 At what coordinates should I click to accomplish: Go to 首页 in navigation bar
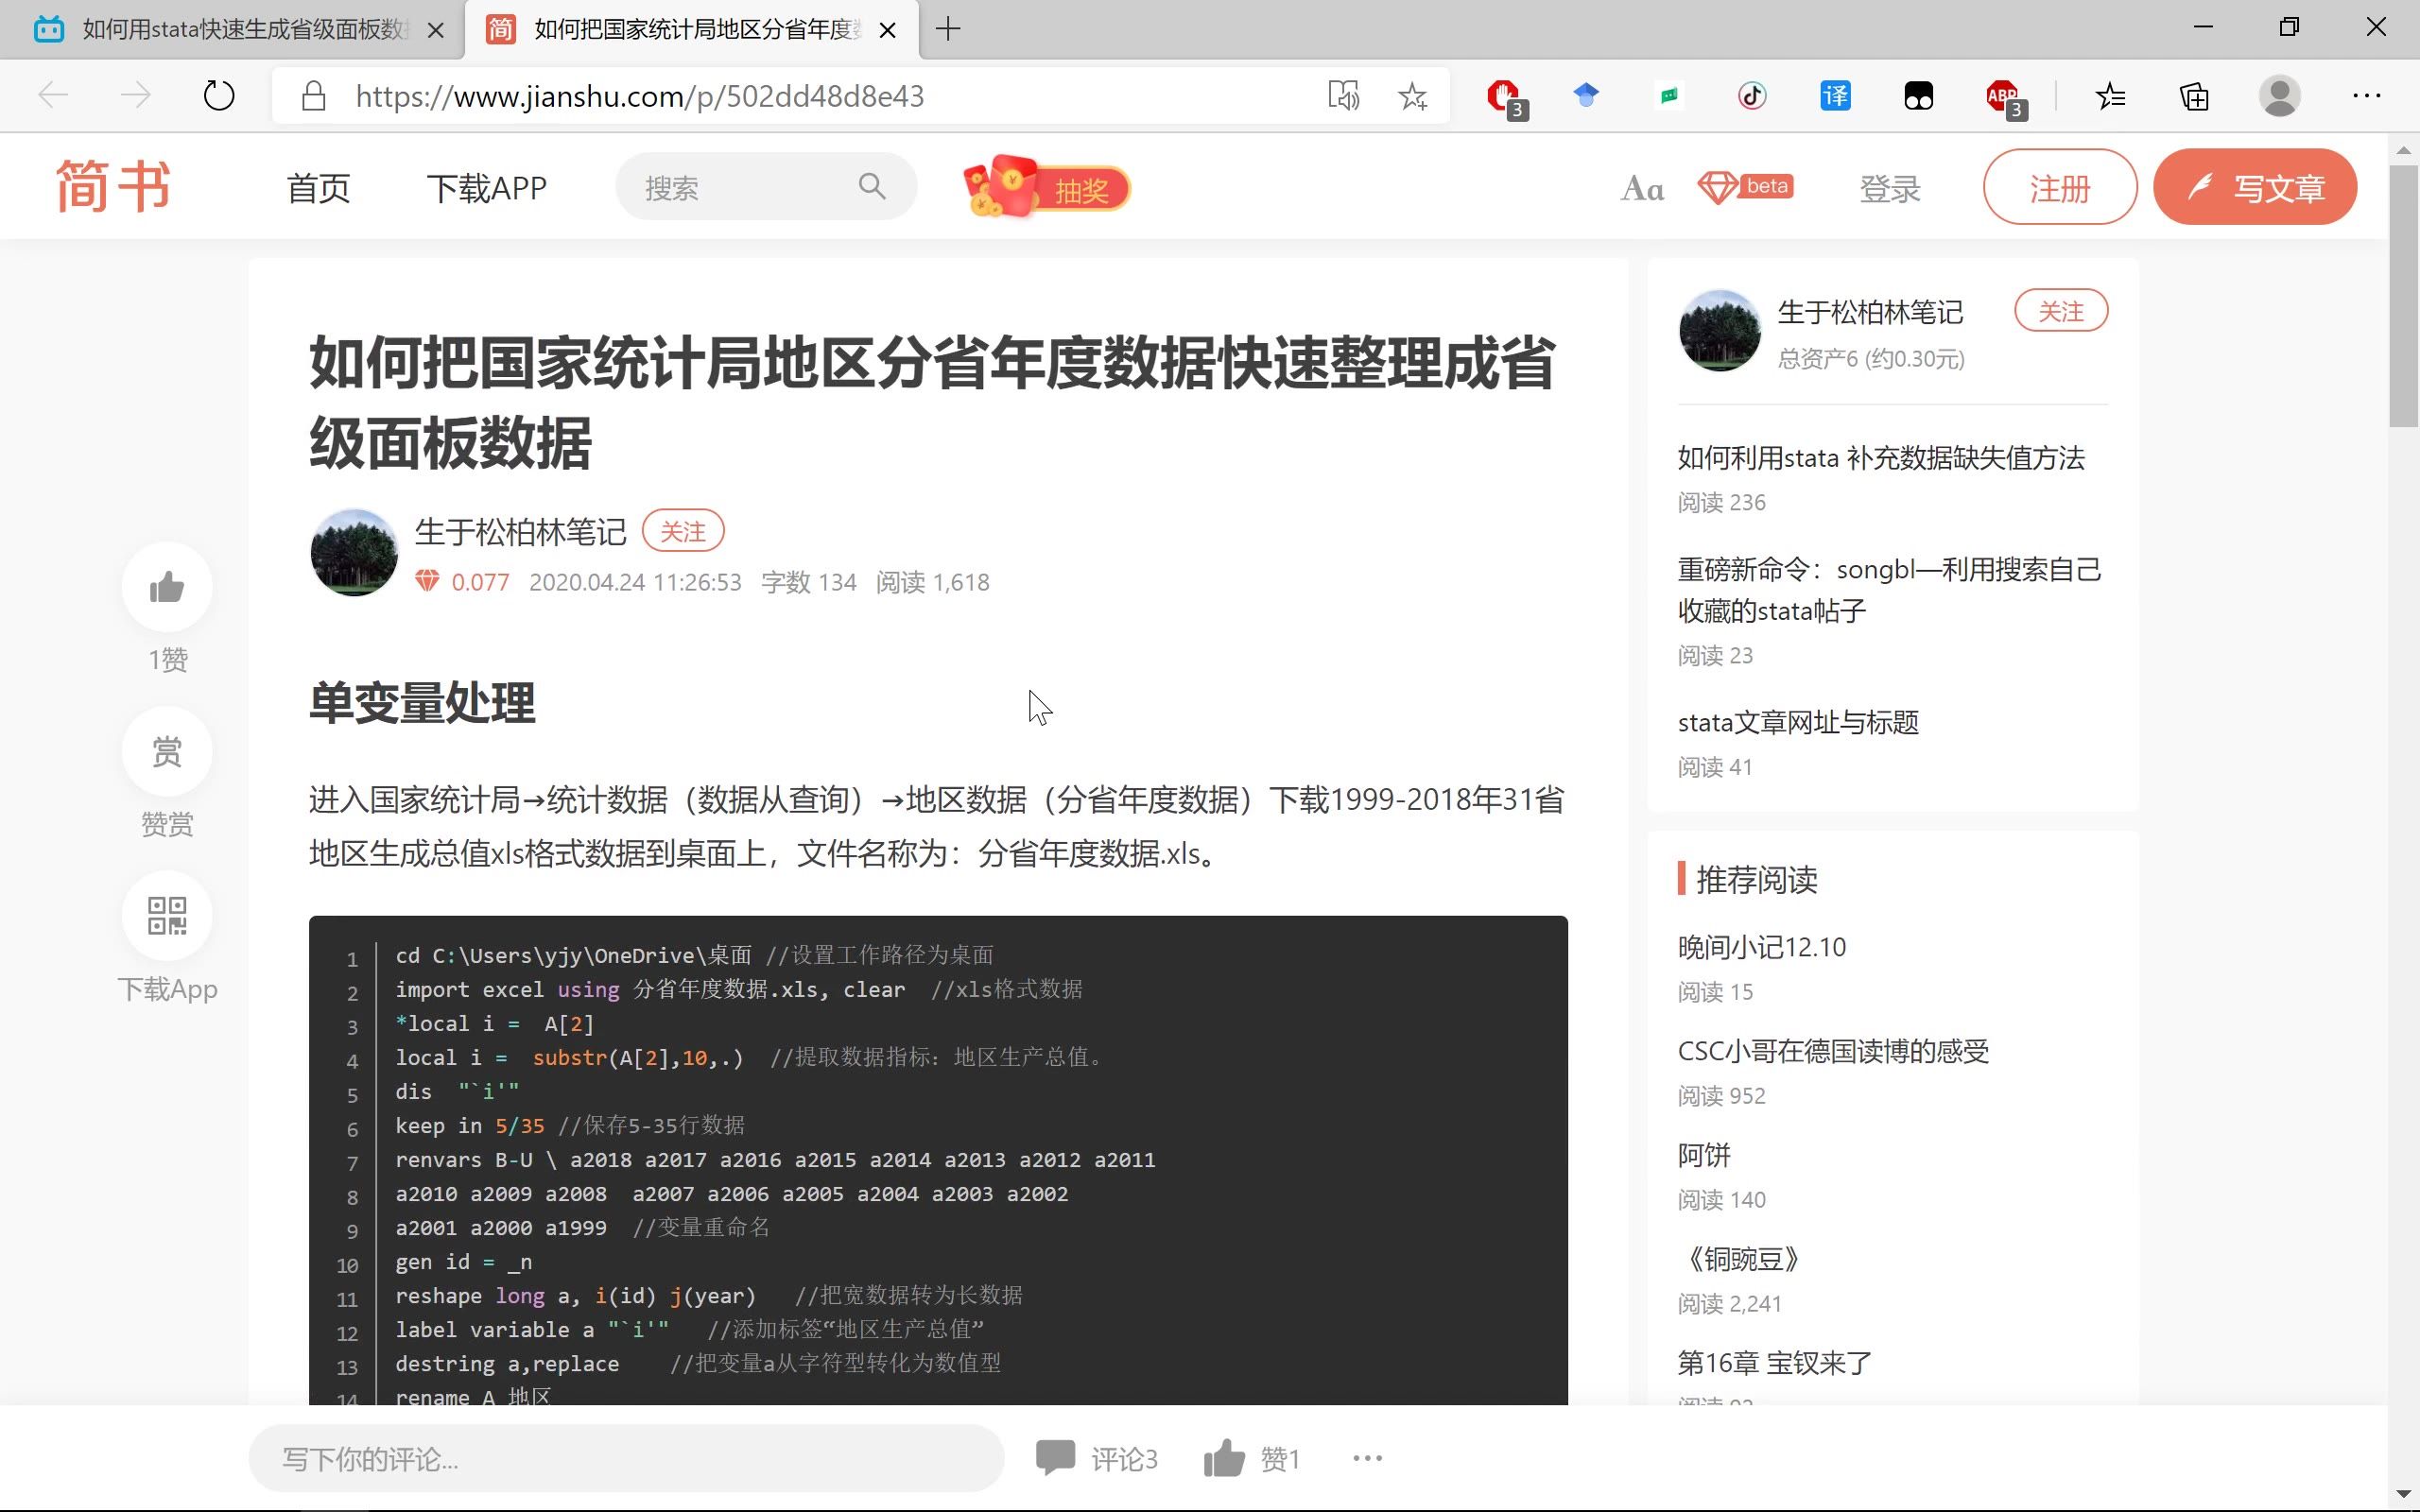coord(318,188)
